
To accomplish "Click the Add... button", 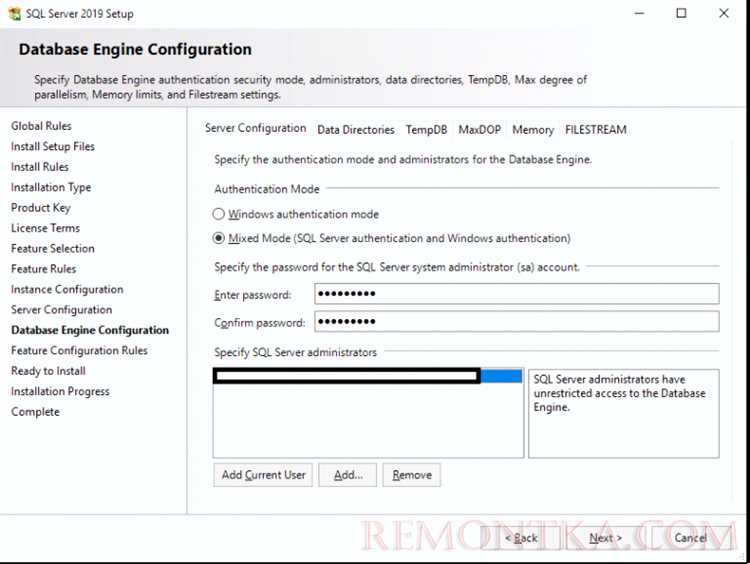I will [348, 475].
